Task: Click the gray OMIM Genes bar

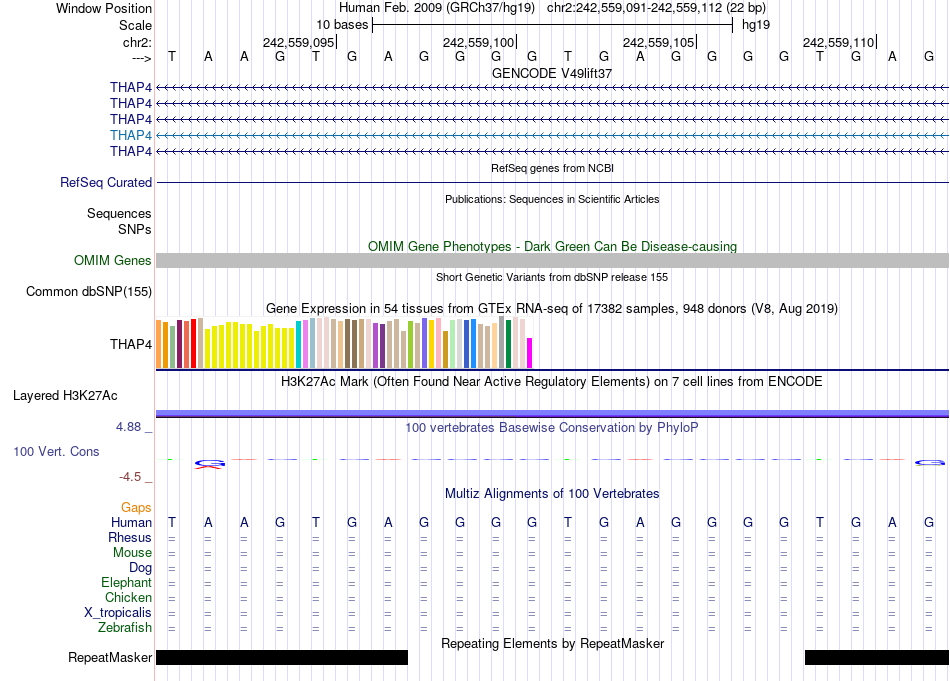Action: [553, 261]
